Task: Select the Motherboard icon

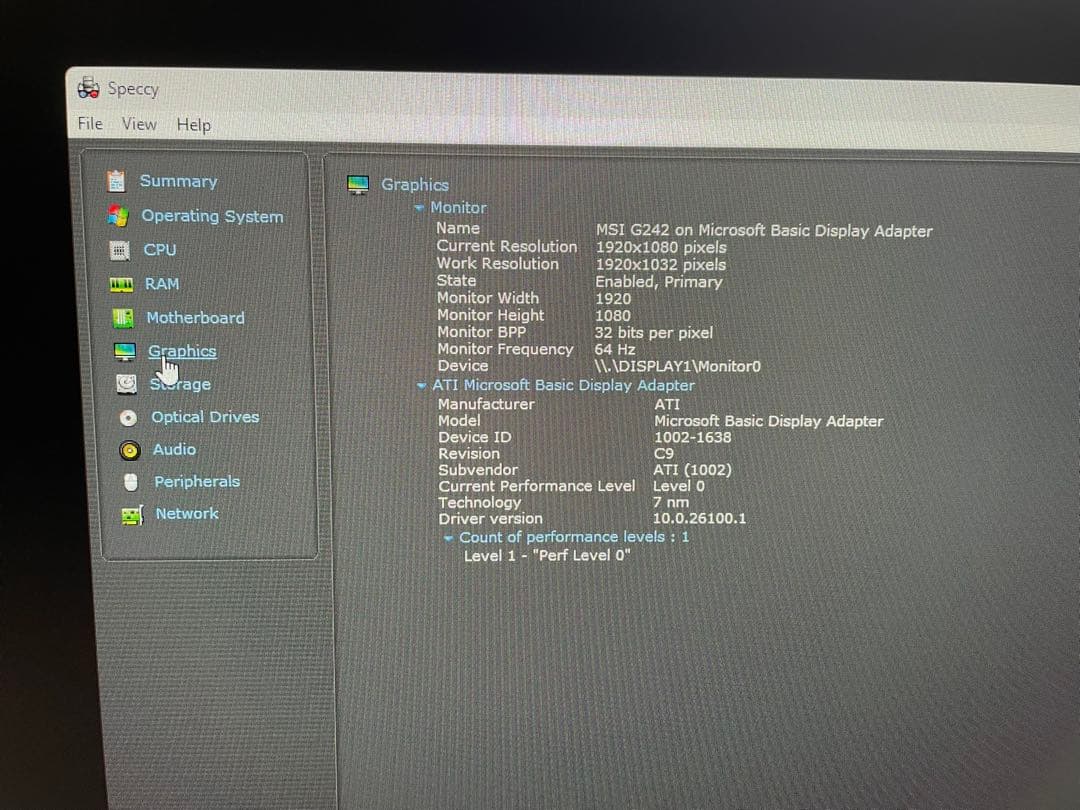Action: [x=118, y=317]
